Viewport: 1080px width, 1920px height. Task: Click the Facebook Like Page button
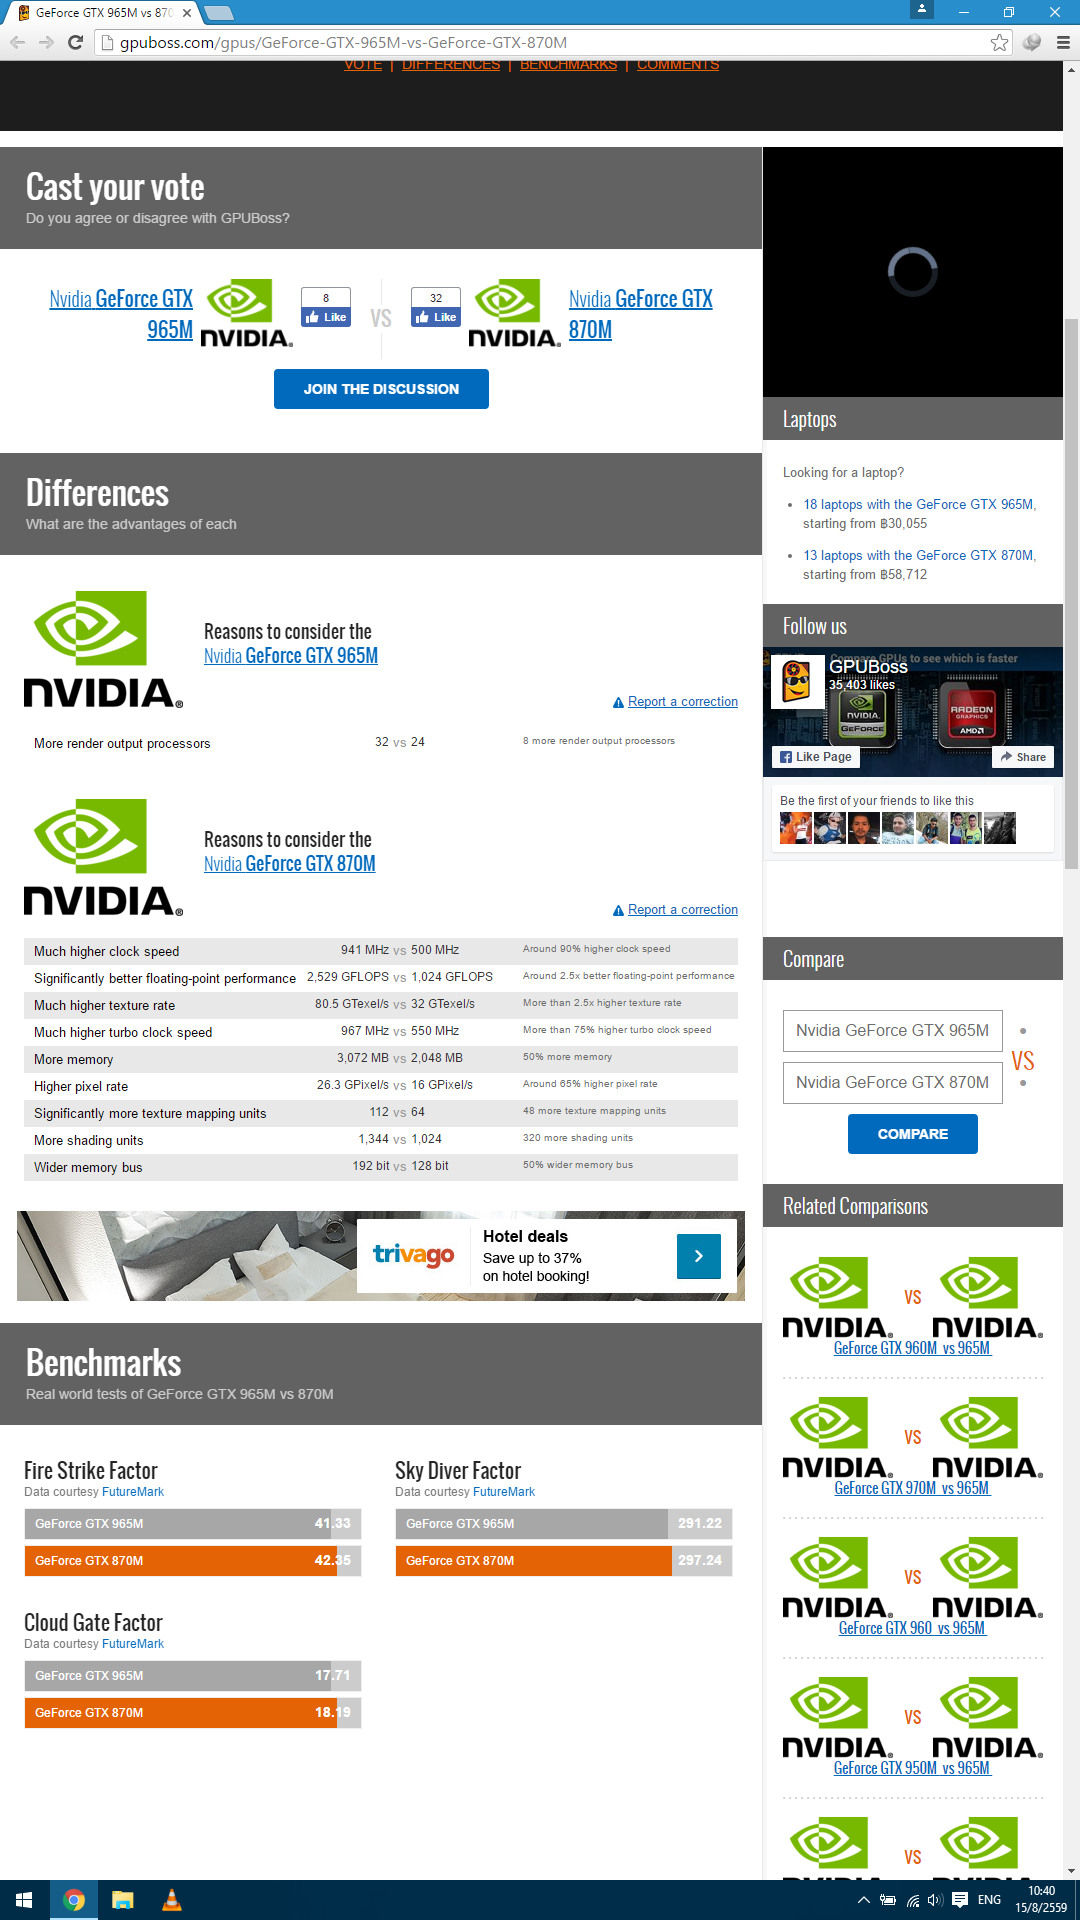pyautogui.click(x=816, y=757)
